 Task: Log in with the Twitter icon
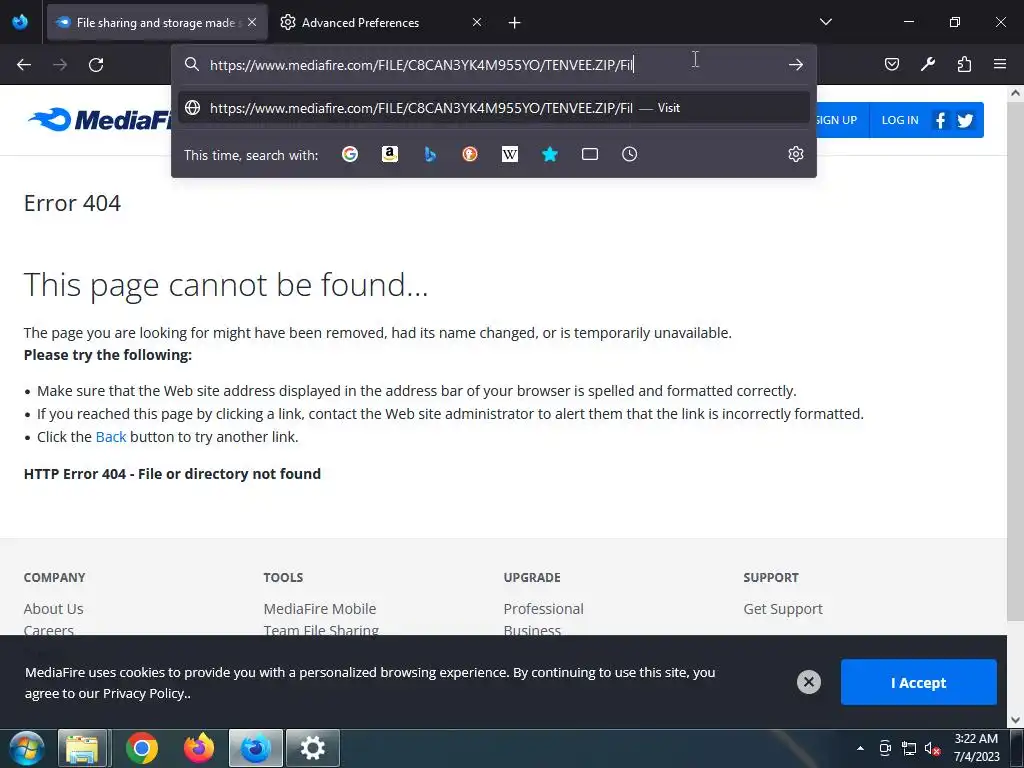tap(965, 121)
